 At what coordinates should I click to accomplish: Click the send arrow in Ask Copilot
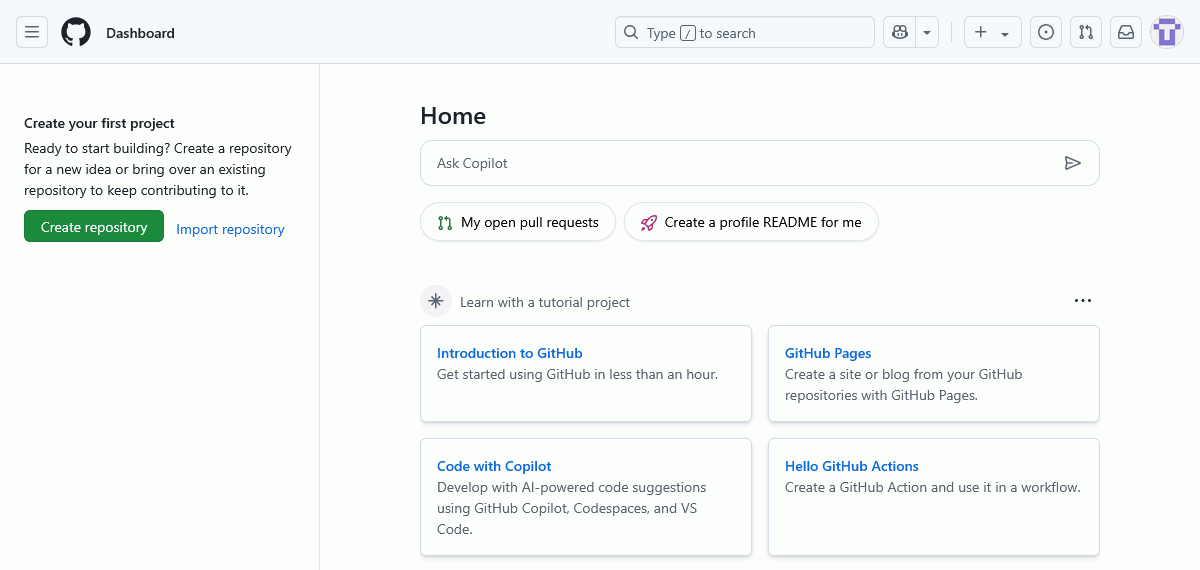[1073, 163]
